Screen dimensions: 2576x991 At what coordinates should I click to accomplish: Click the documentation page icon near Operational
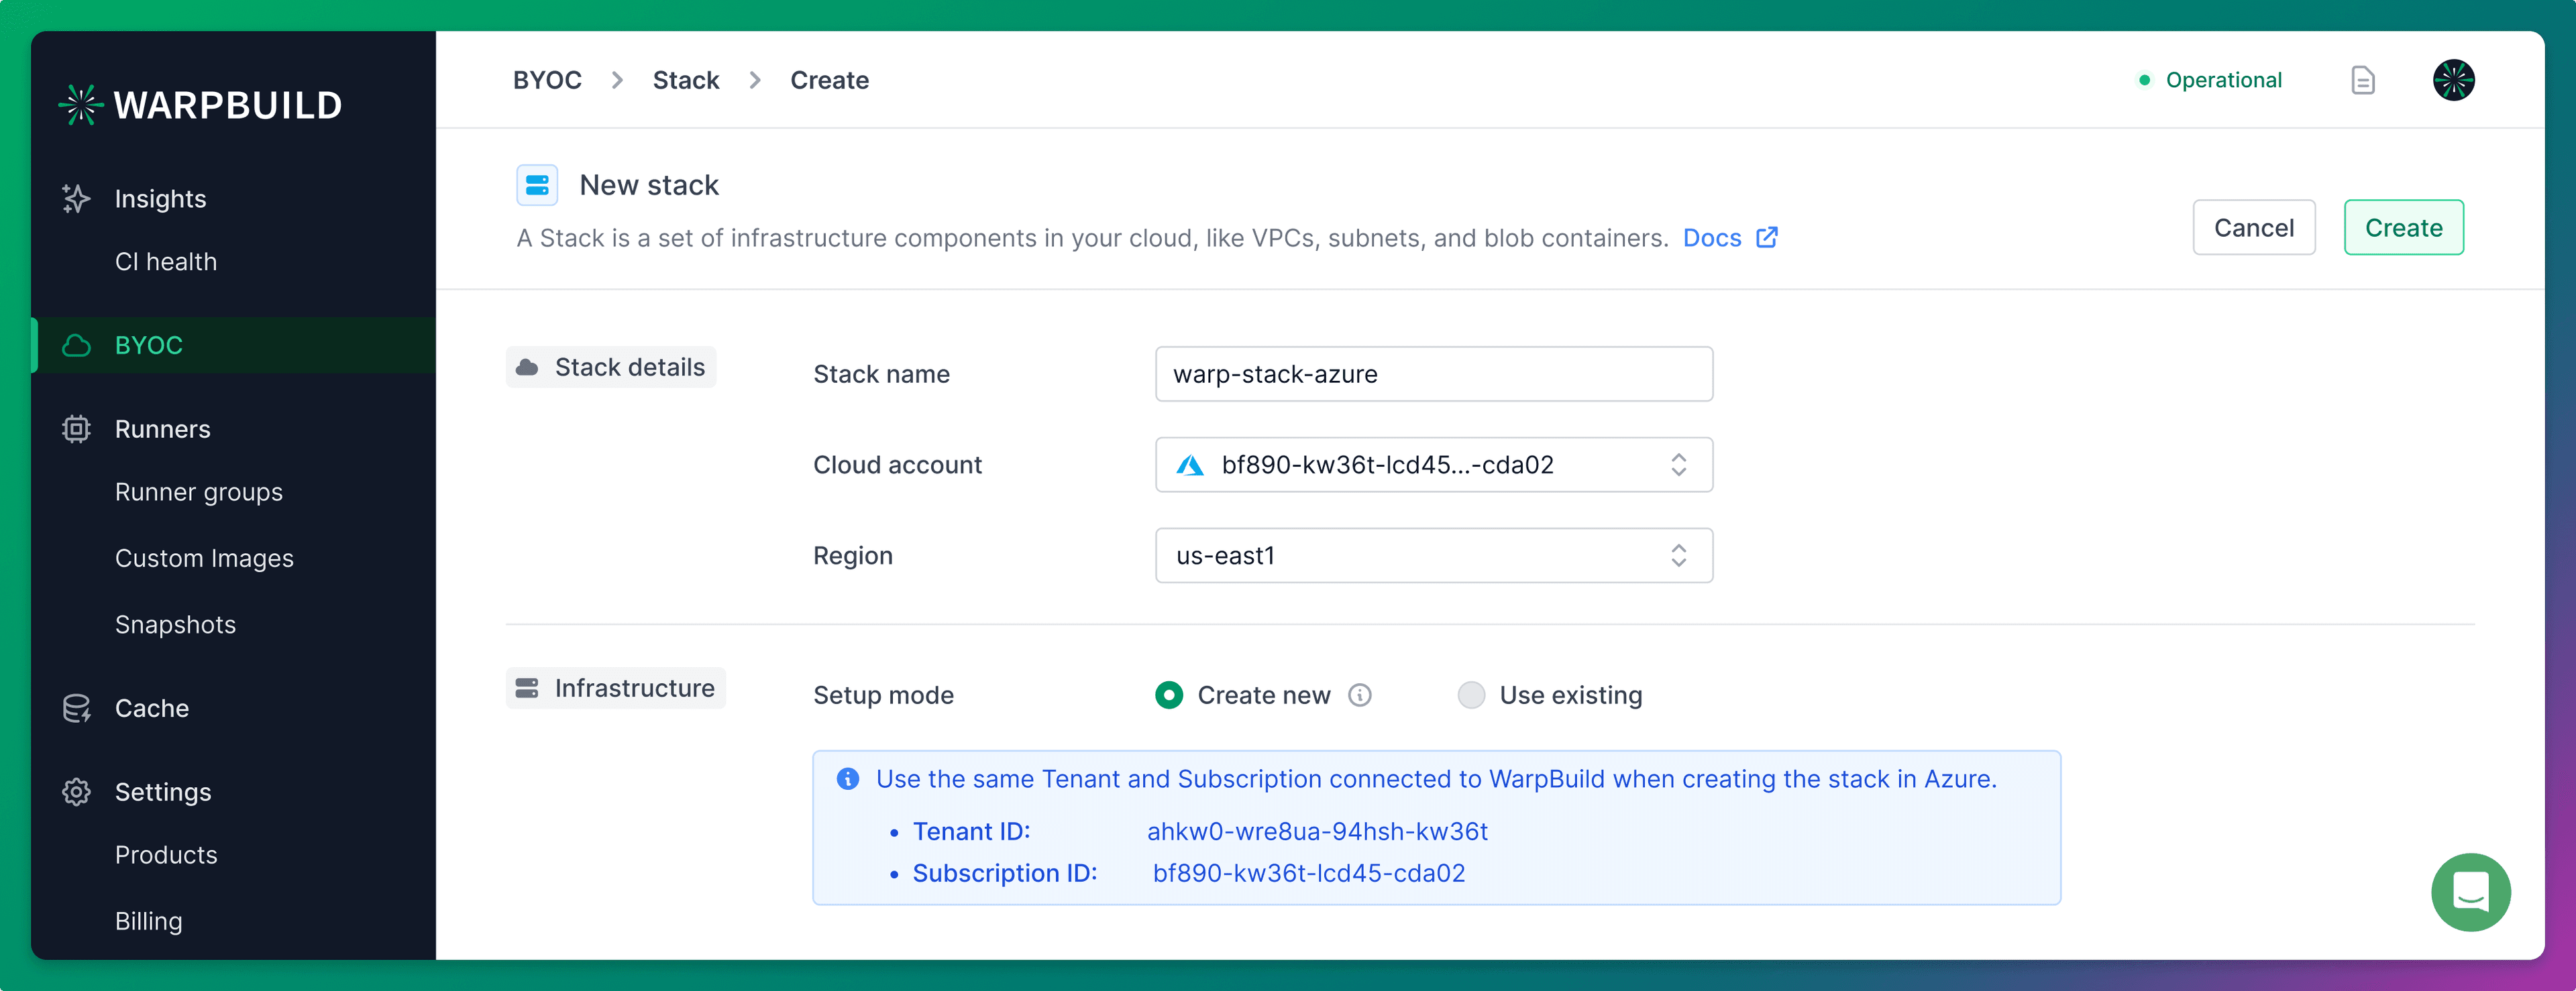(x=2362, y=80)
